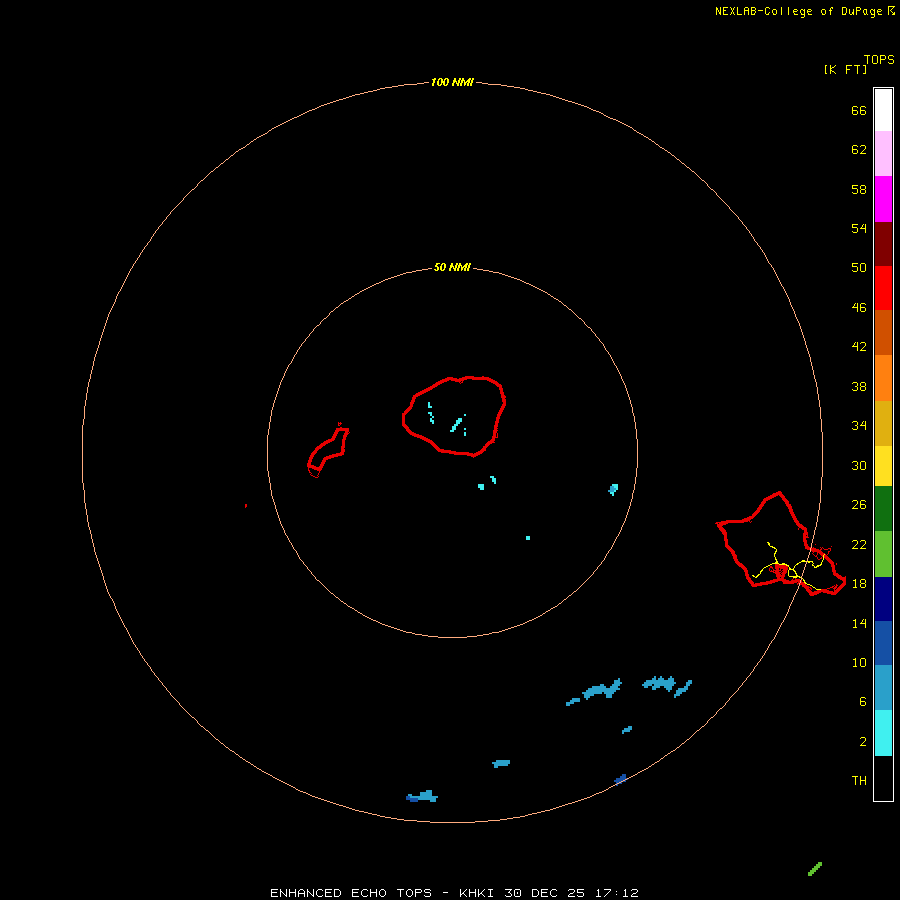The width and height of the screenshot is (900, 900).
Task: Click the 2 value on the legend
Action: coord(862,742)
